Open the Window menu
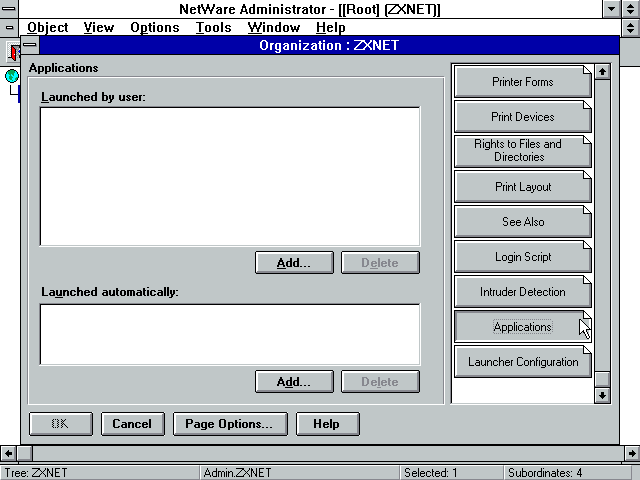This screenshot has height=480, width=640. pos(273,27)
